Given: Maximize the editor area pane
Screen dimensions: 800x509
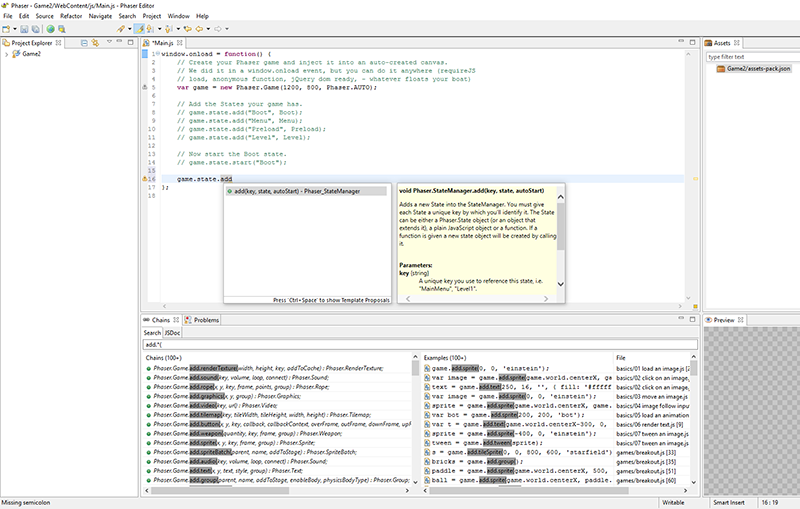Looking at the screenshot, I should click(x=692, y=43).
